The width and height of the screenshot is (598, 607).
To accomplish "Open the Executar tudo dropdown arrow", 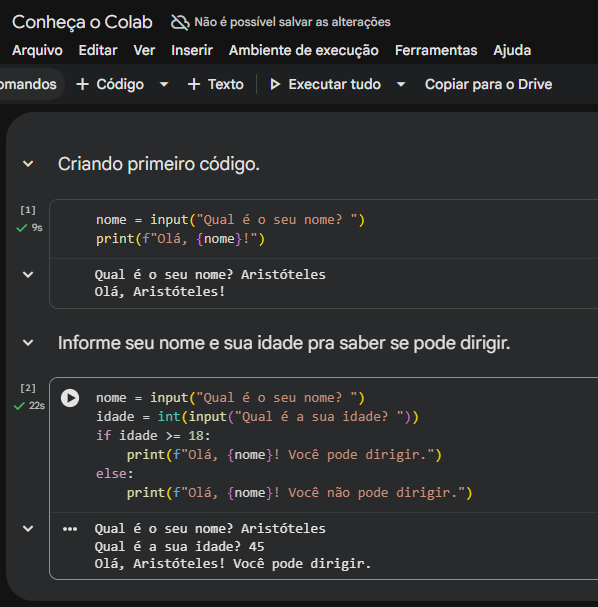I will click(401, 84).
